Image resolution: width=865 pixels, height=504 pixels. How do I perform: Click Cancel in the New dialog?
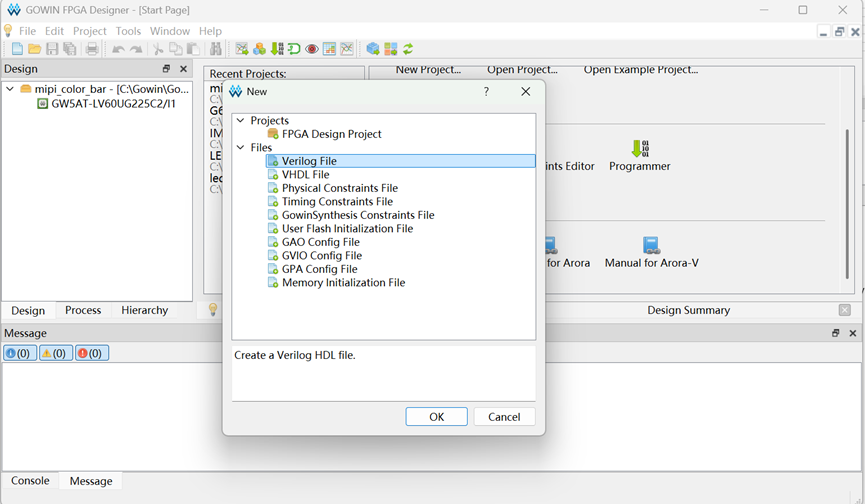click(504, 417)
